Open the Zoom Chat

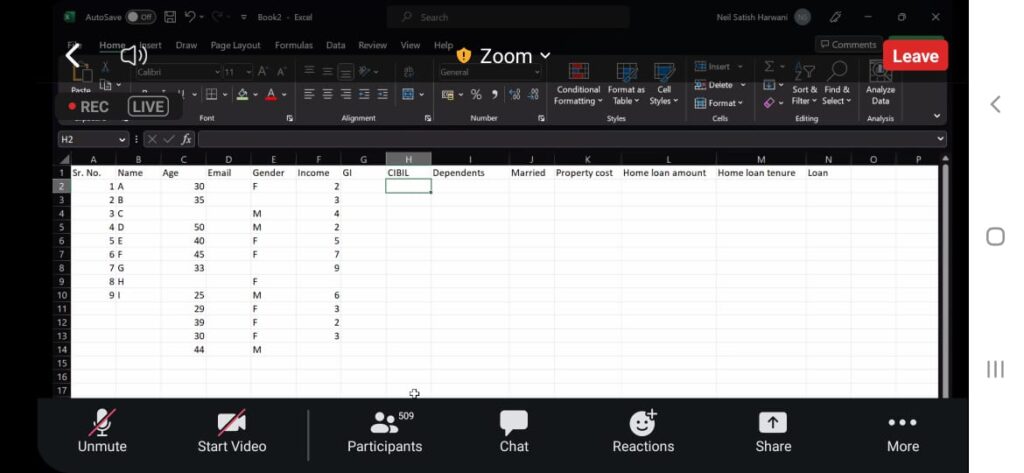[x=514, y=430]
